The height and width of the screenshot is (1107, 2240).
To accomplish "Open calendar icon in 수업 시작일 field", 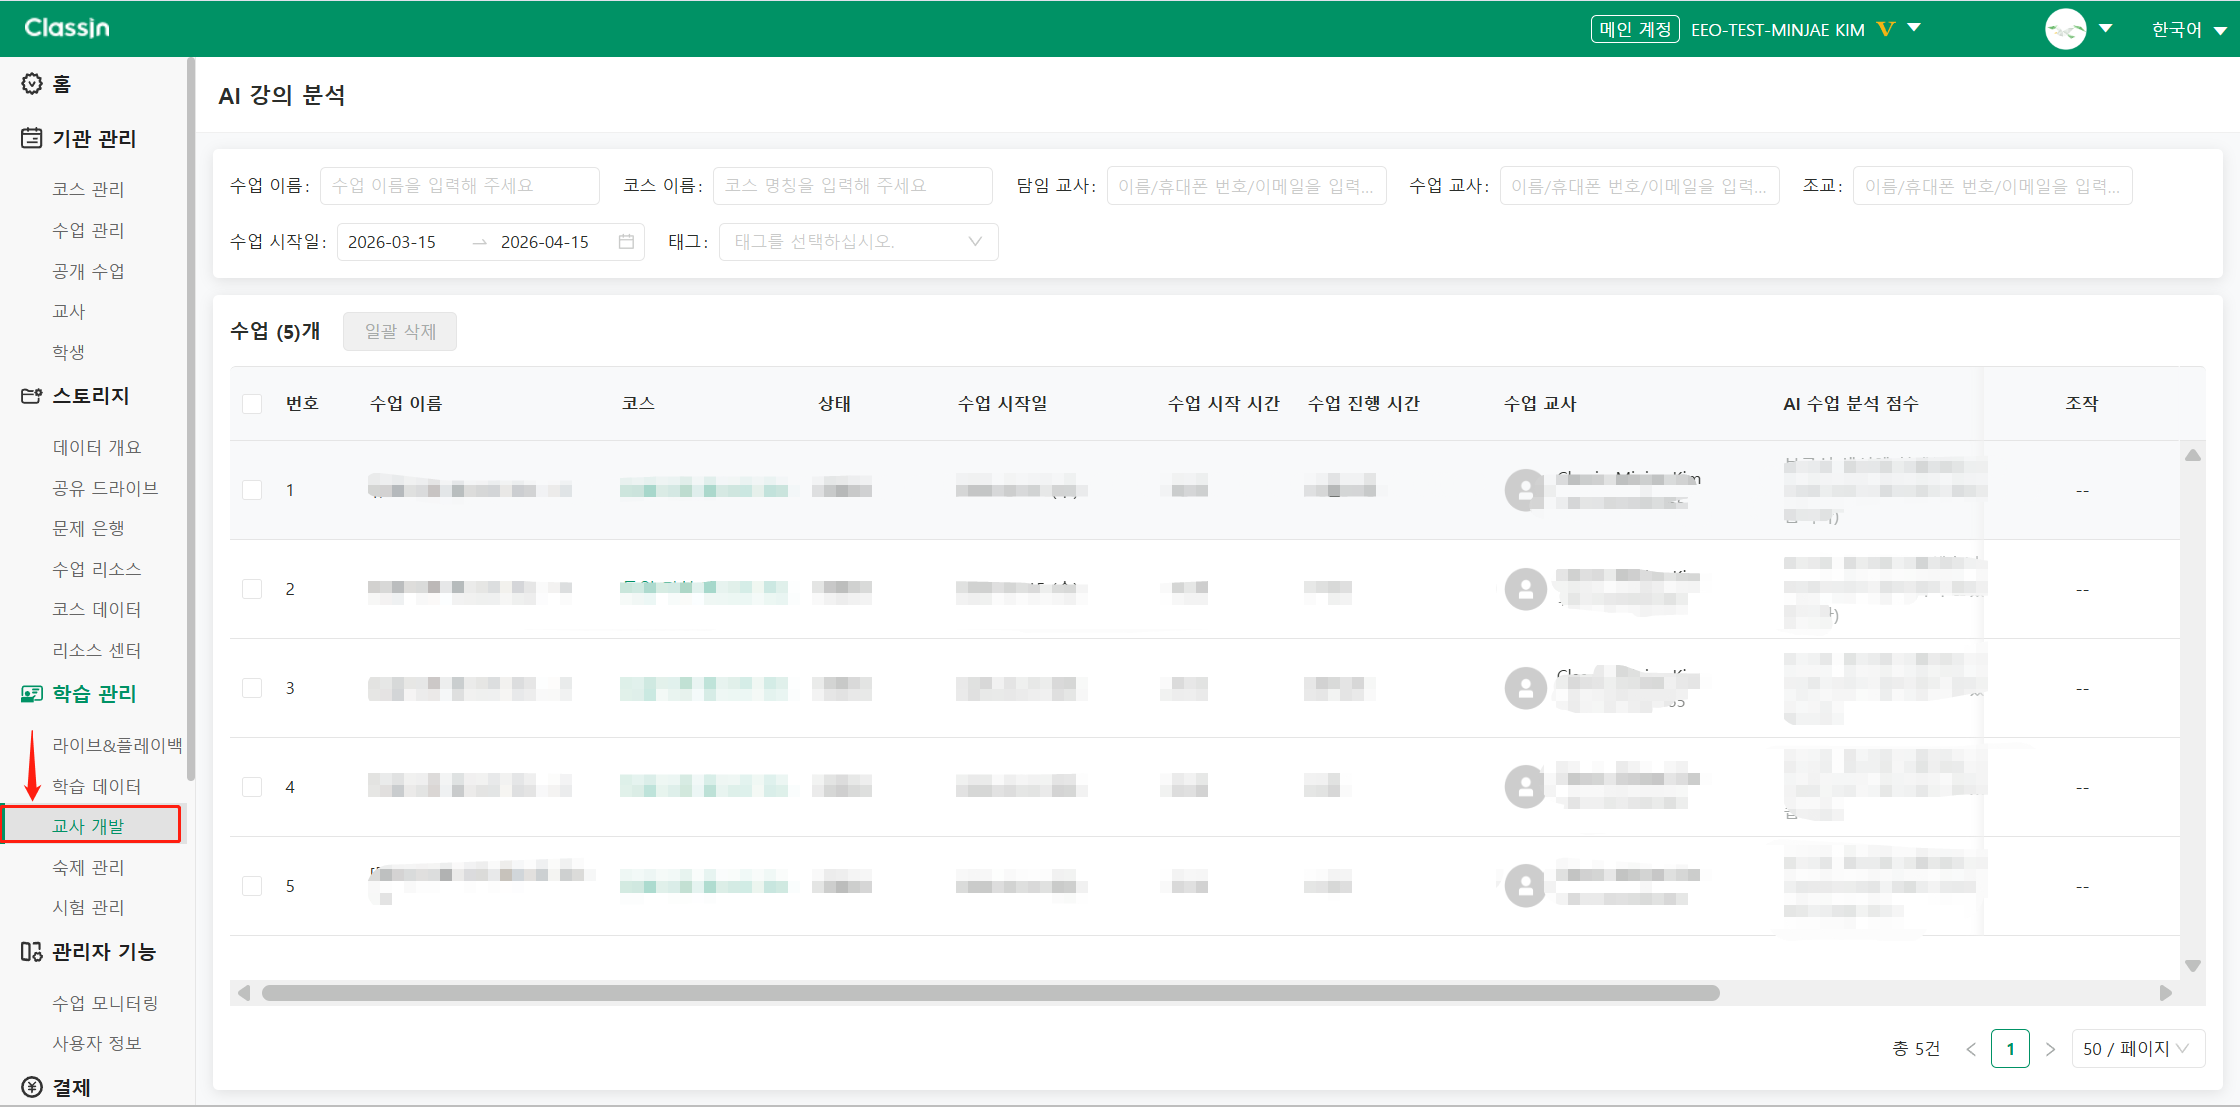I will (627, 242).
